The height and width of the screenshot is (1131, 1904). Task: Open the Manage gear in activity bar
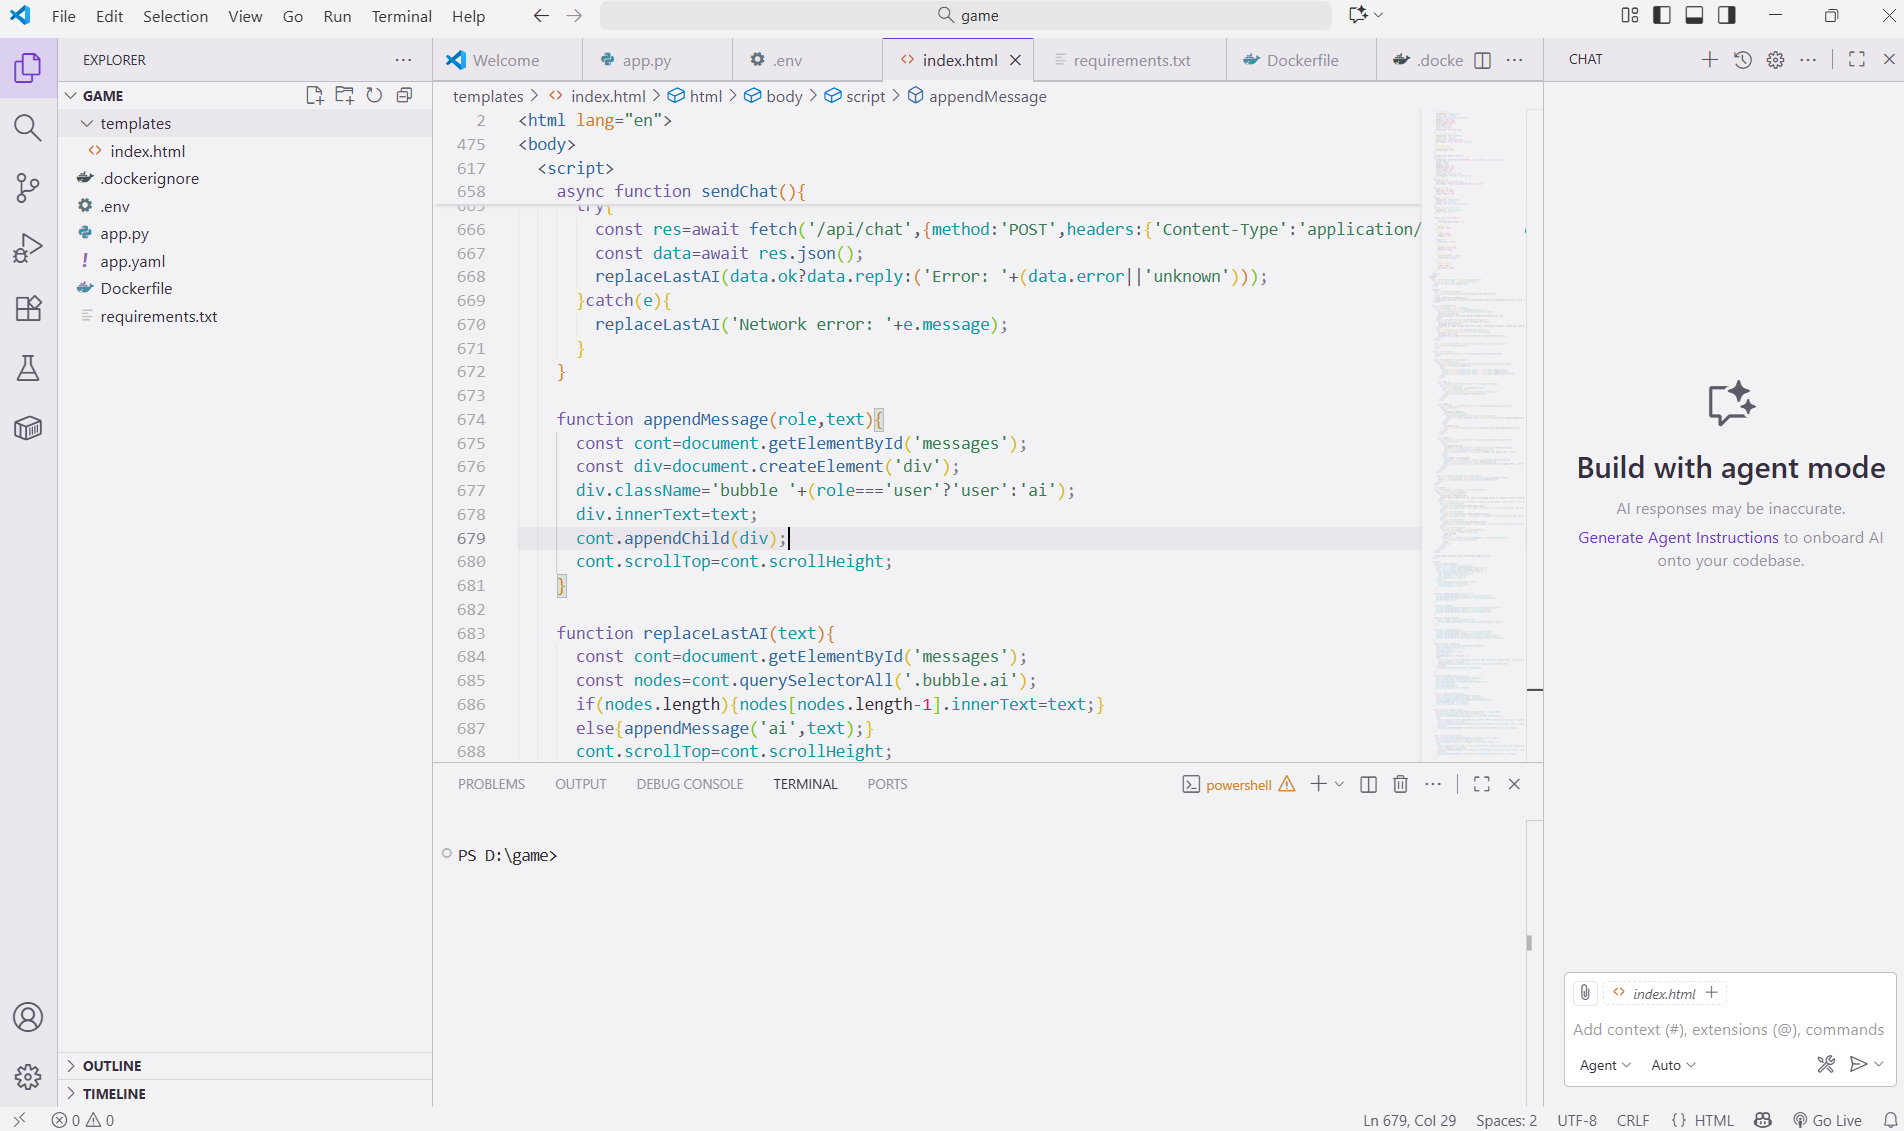point(28,1076)
